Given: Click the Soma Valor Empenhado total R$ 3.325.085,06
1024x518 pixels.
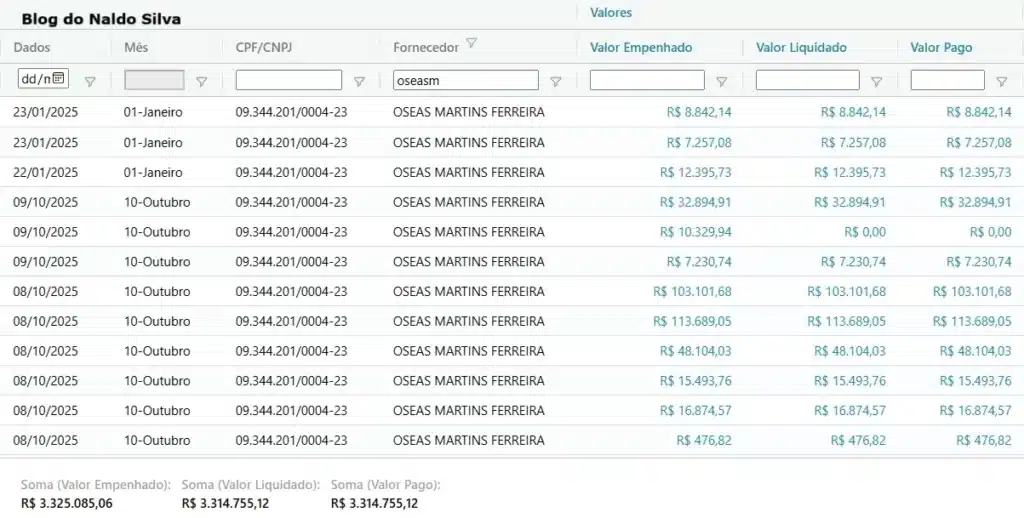Looking at the screenshot, I should [x=67, y=504].
